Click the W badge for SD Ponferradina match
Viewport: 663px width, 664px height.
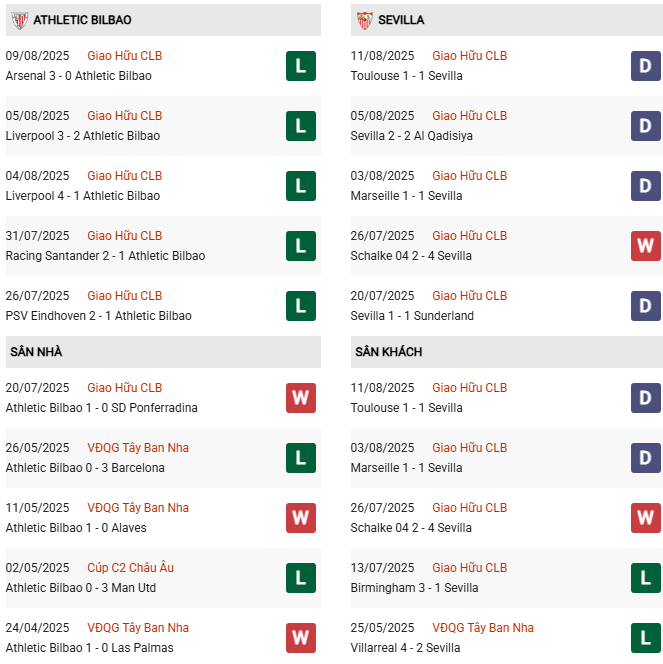[300, 398]
